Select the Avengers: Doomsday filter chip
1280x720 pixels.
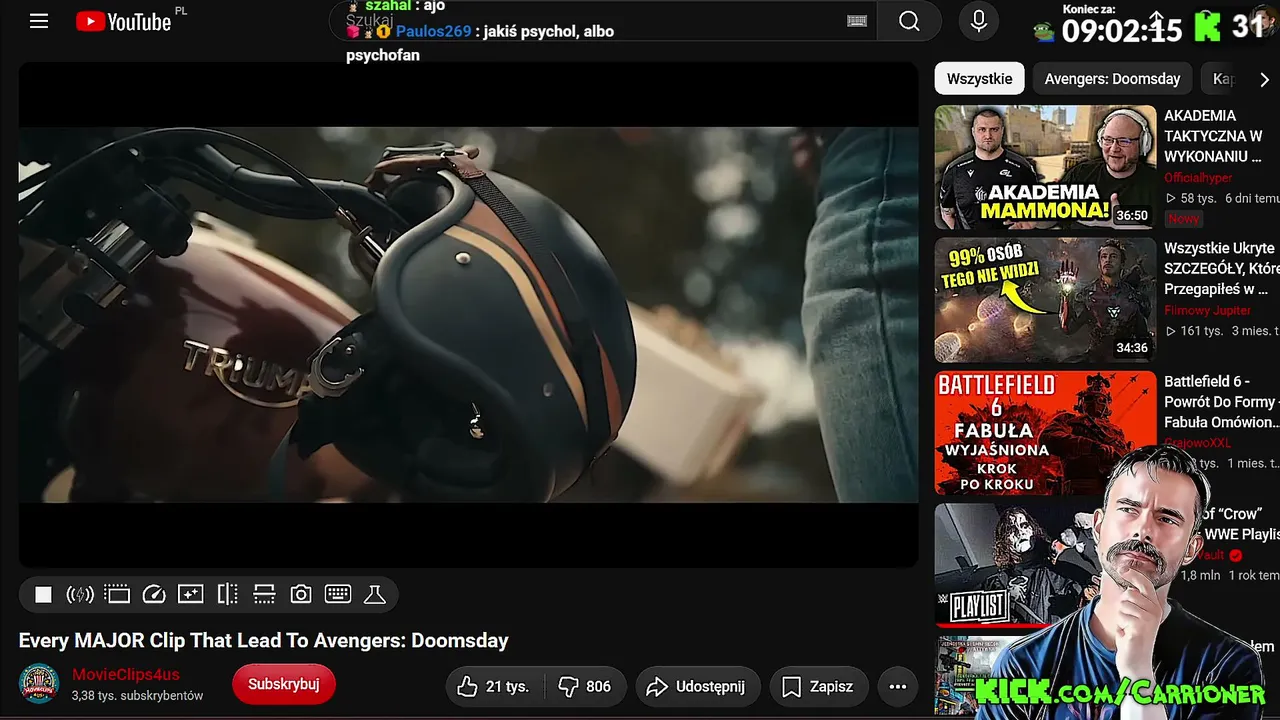[x=1112, y=79]
